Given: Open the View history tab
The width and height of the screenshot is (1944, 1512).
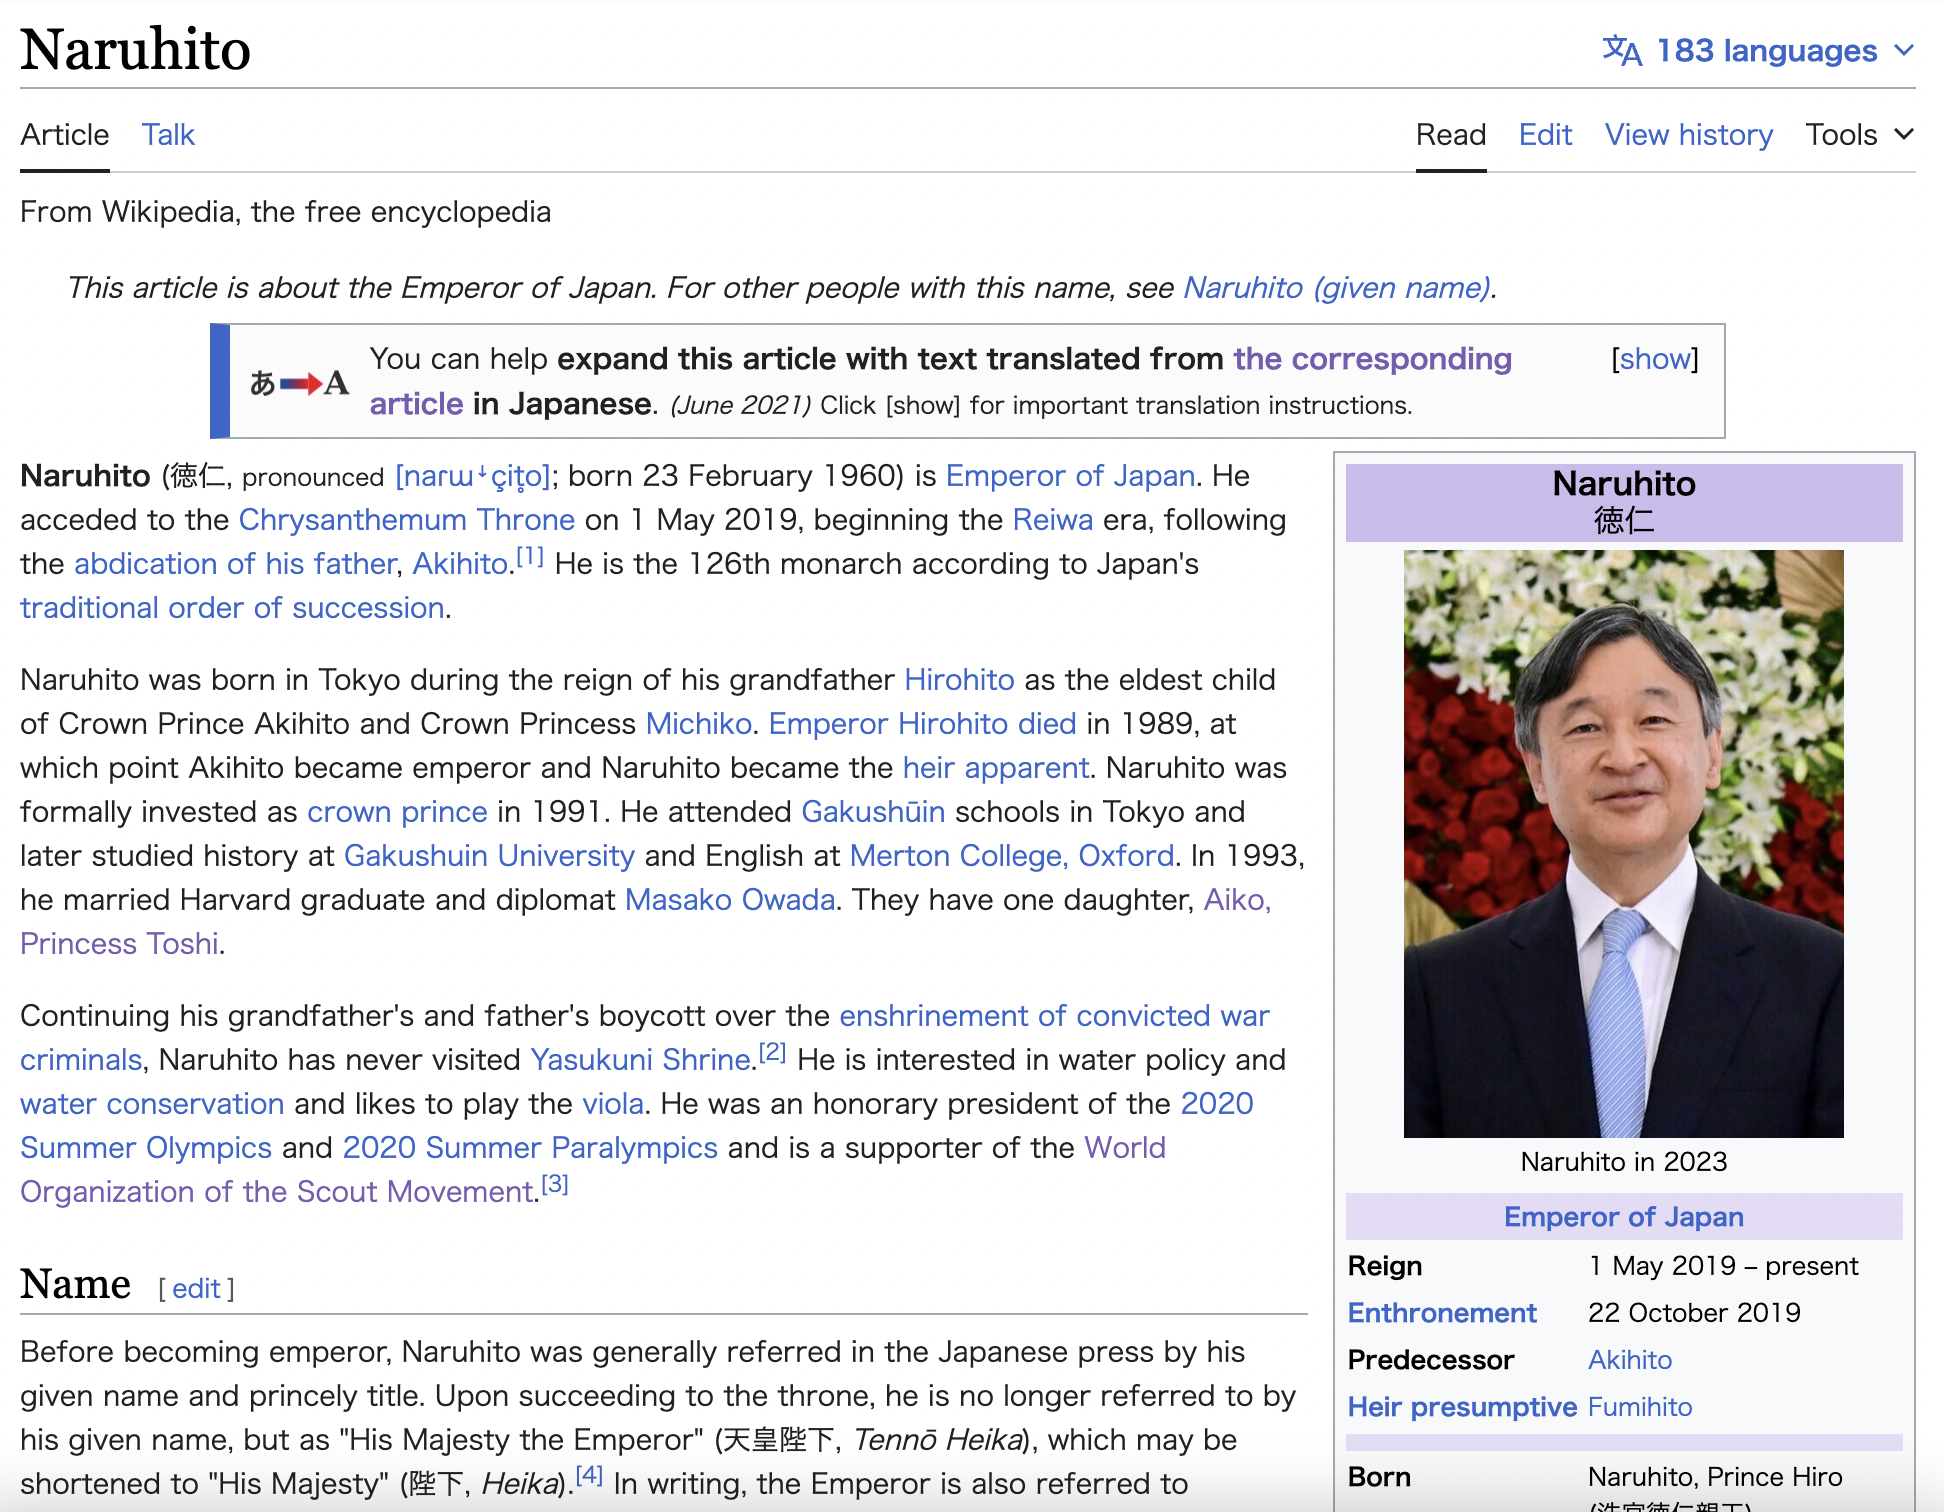Looking at the screenshot, I should point(1688,134).
